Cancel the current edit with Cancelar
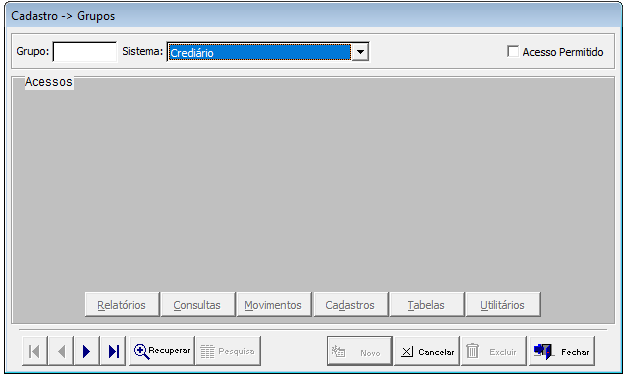This screenshot has width=627, height=378. click(427, 351)
